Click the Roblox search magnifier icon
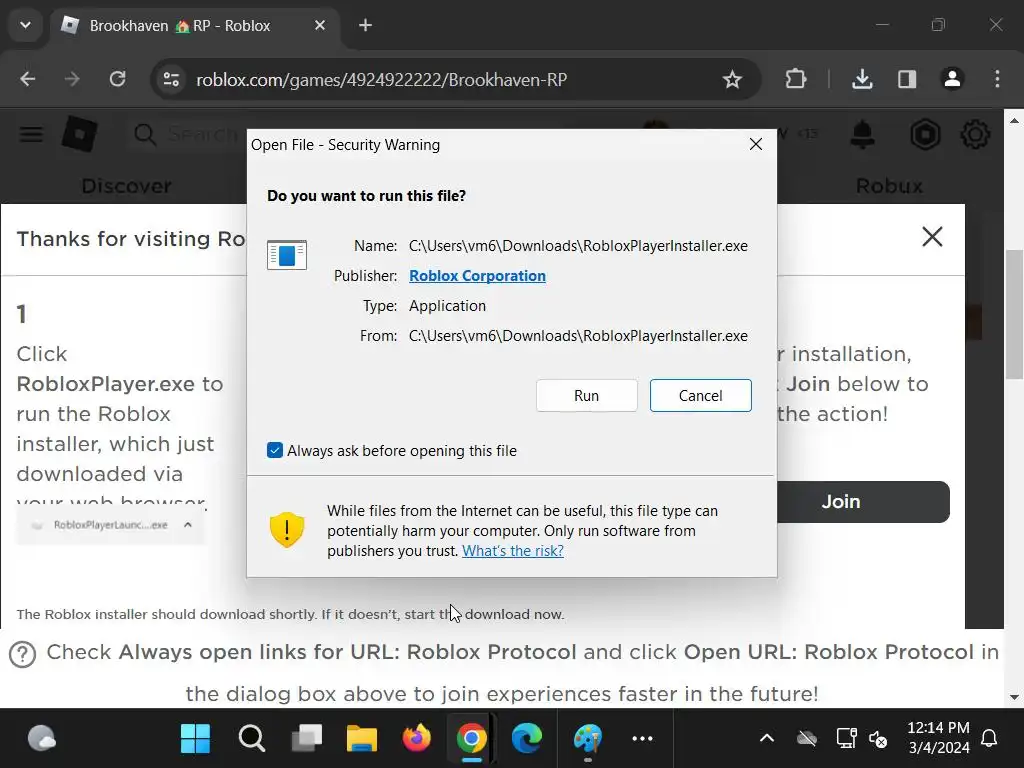This screenshot has width=1024, height=768. [144, 135]
